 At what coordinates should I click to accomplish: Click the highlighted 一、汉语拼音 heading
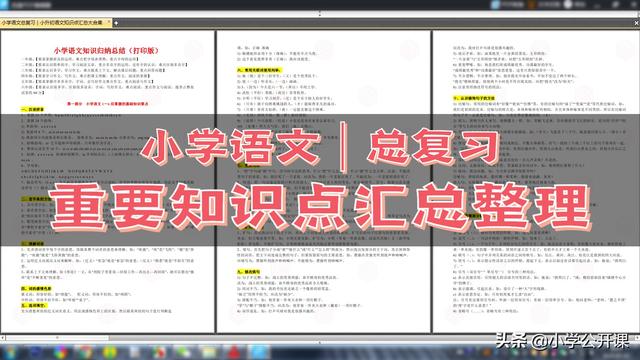pos(32,109)
